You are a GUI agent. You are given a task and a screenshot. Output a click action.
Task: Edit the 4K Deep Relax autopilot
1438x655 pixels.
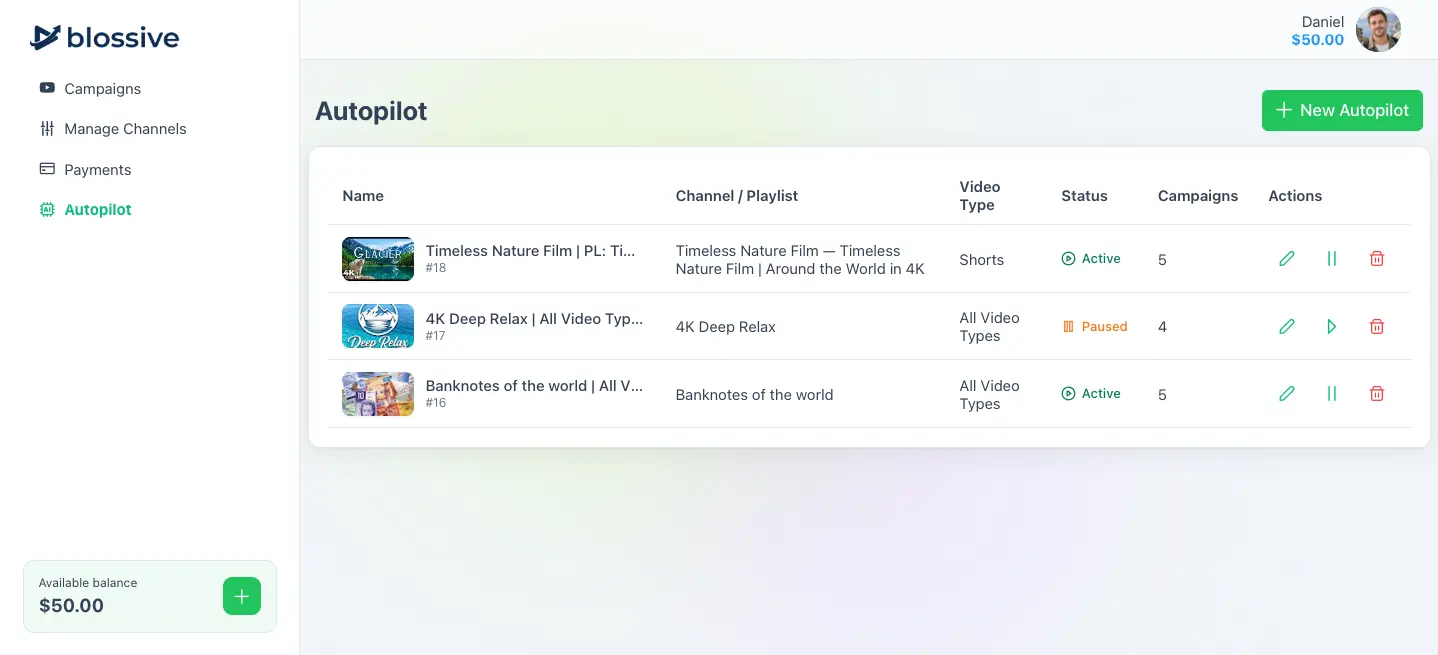pos(1287,326)
